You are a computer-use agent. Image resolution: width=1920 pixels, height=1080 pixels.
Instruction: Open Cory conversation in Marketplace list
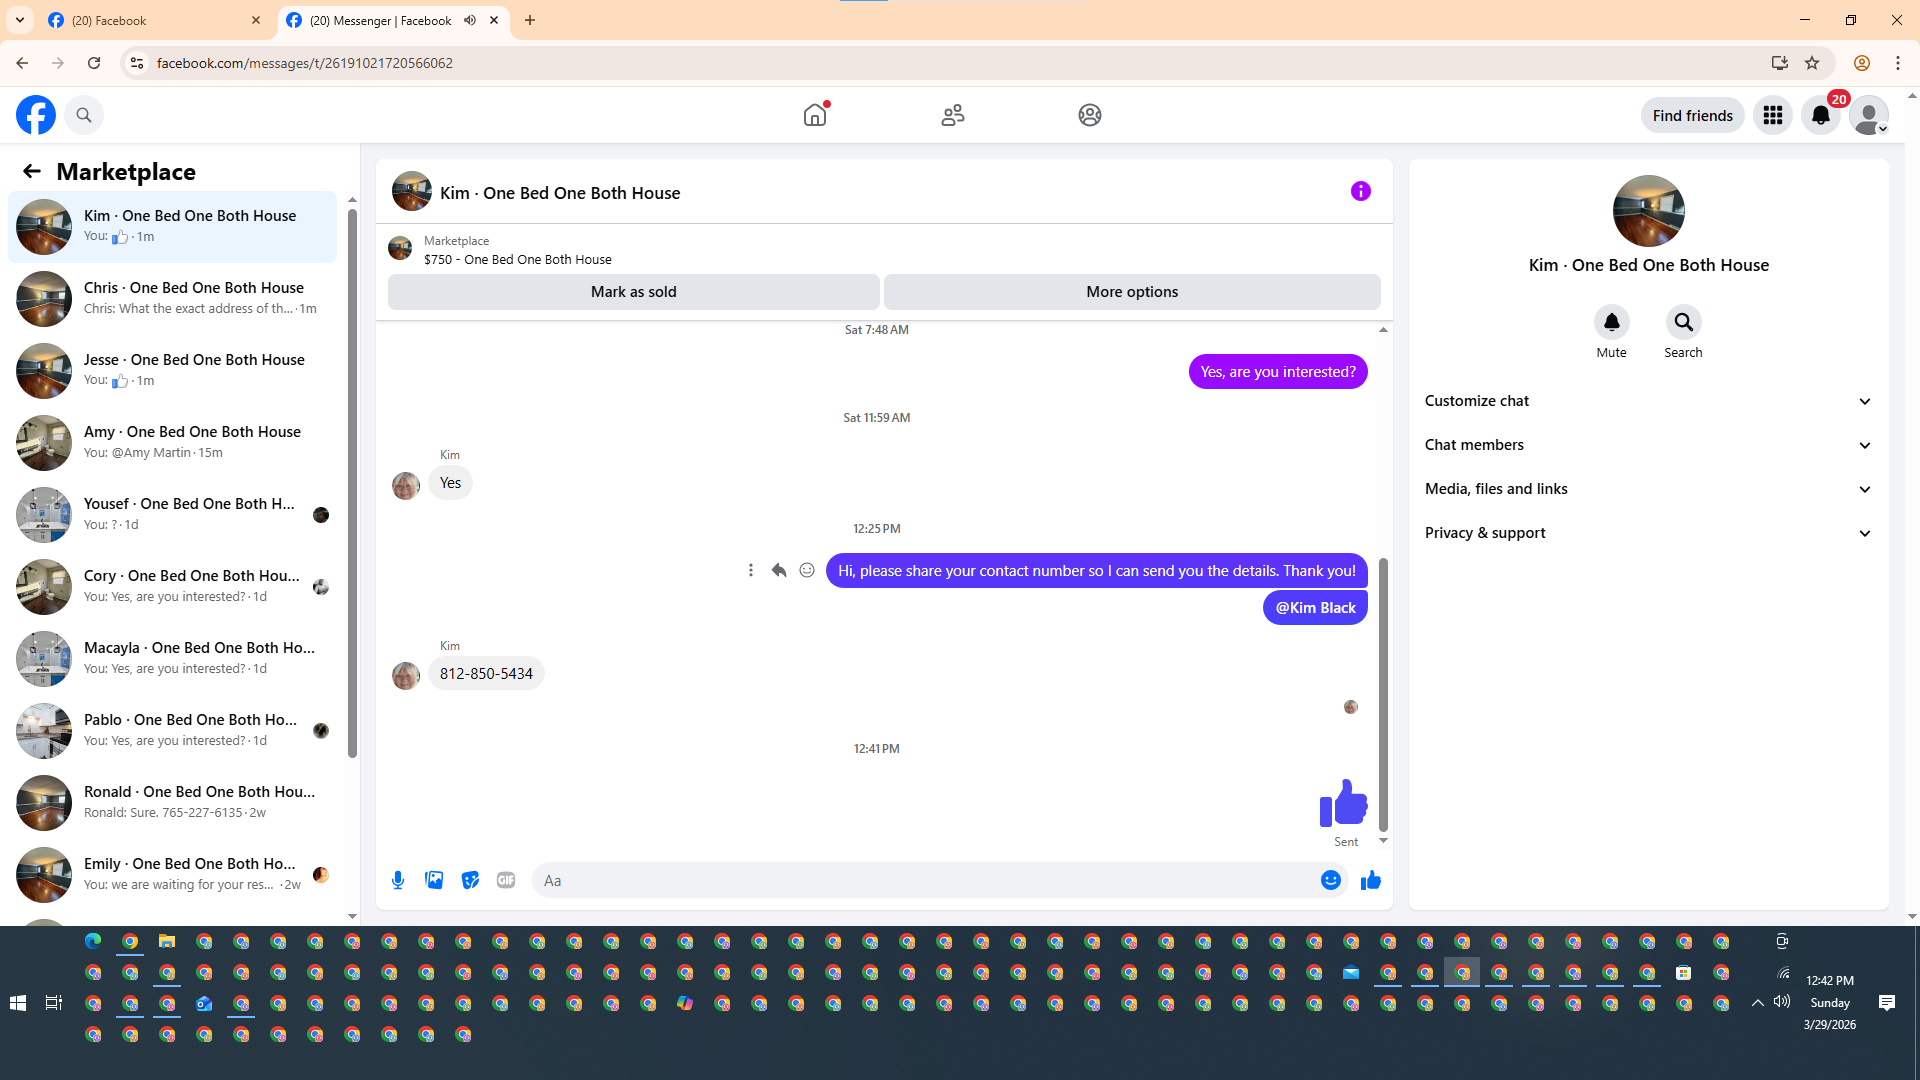(x=173, y=586)
